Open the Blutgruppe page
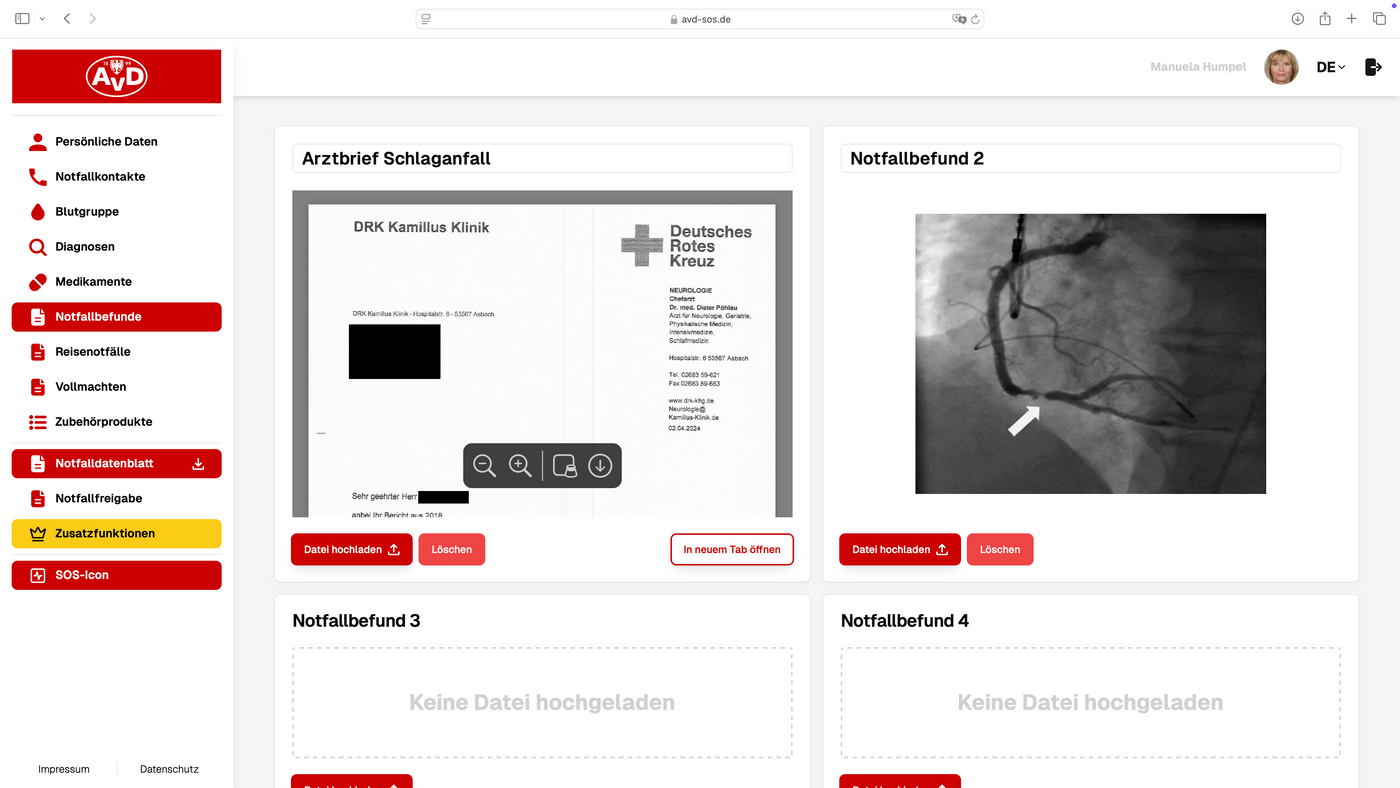 pyautogui.click(x=116, y=212)
